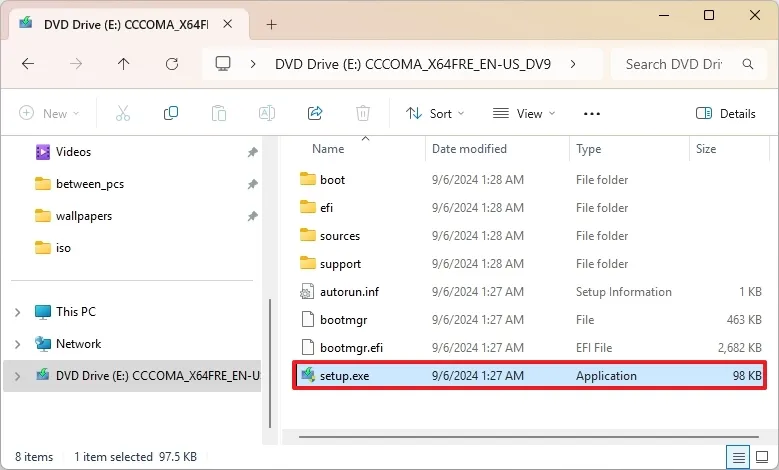Sort by the Type column header
The width and height of the screenshot is (779, 470).
(x=588, y=149)
